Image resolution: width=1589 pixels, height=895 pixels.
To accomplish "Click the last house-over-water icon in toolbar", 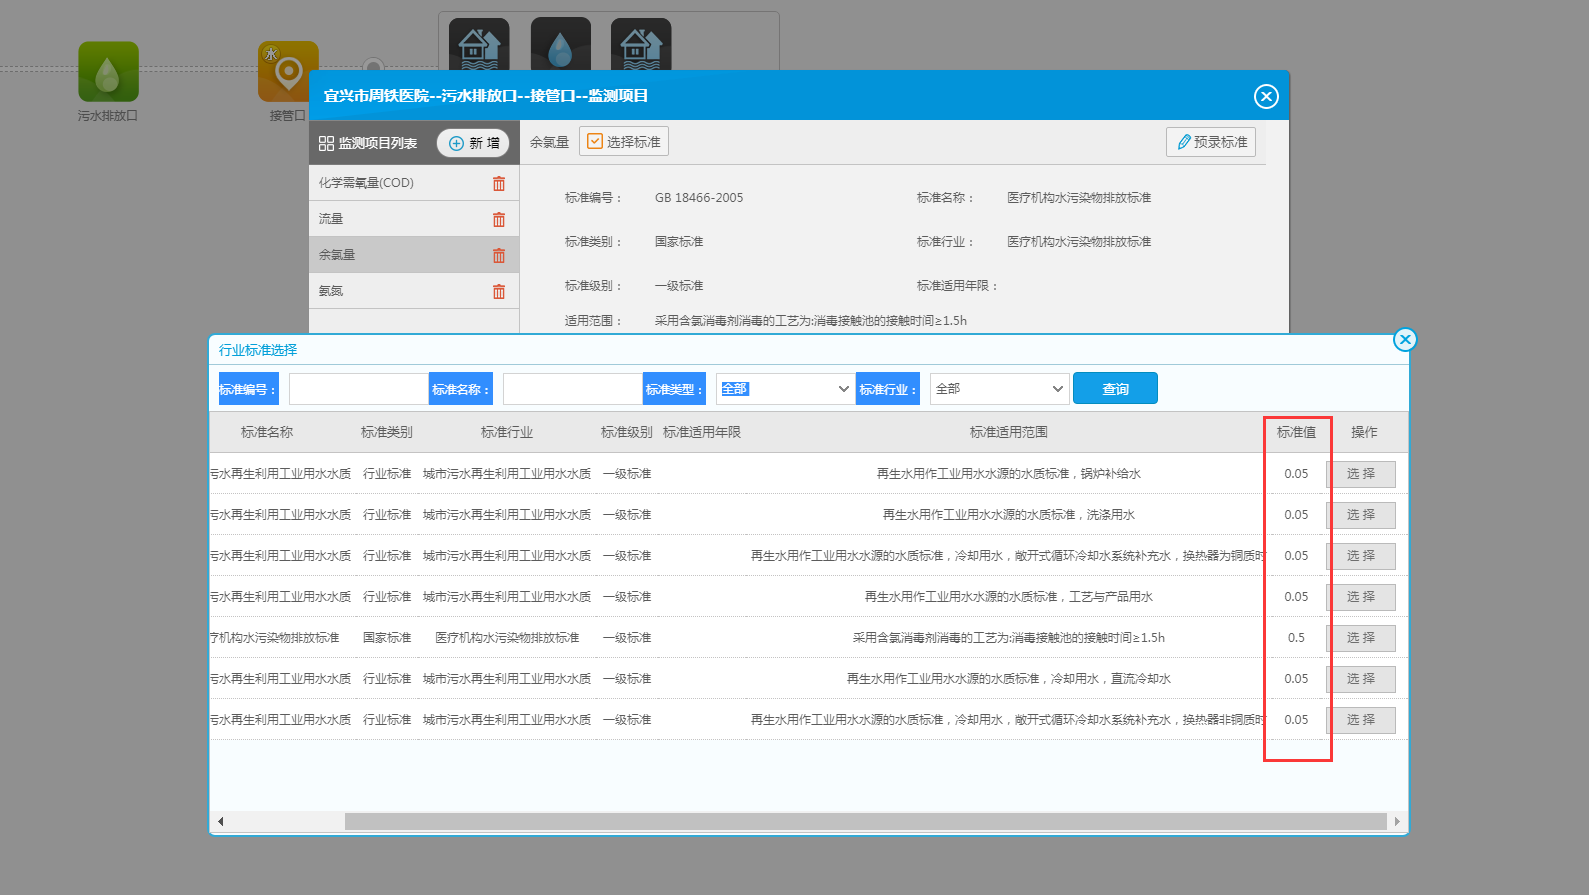I will 641,46.
